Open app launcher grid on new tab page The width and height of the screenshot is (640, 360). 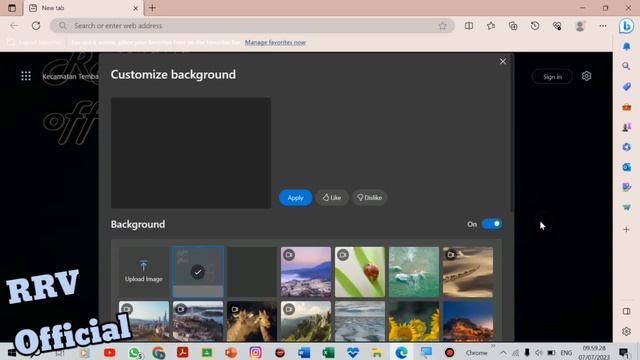[26, 76]
